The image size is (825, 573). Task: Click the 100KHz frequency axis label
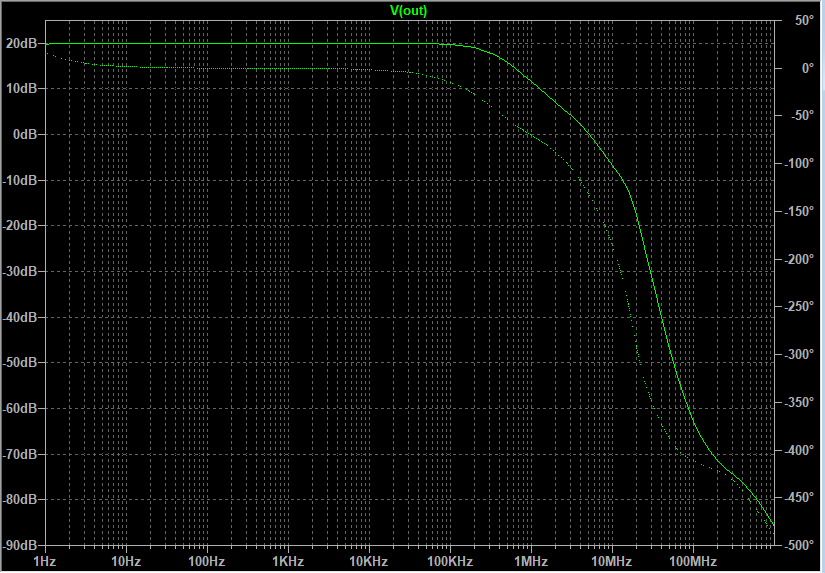click(450, 561)
